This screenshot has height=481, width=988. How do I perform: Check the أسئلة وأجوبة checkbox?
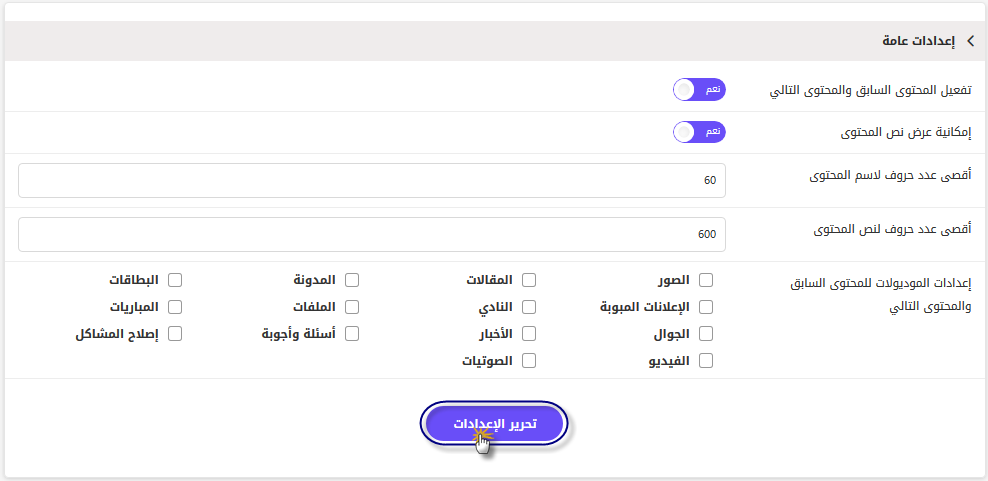(352, 334)
